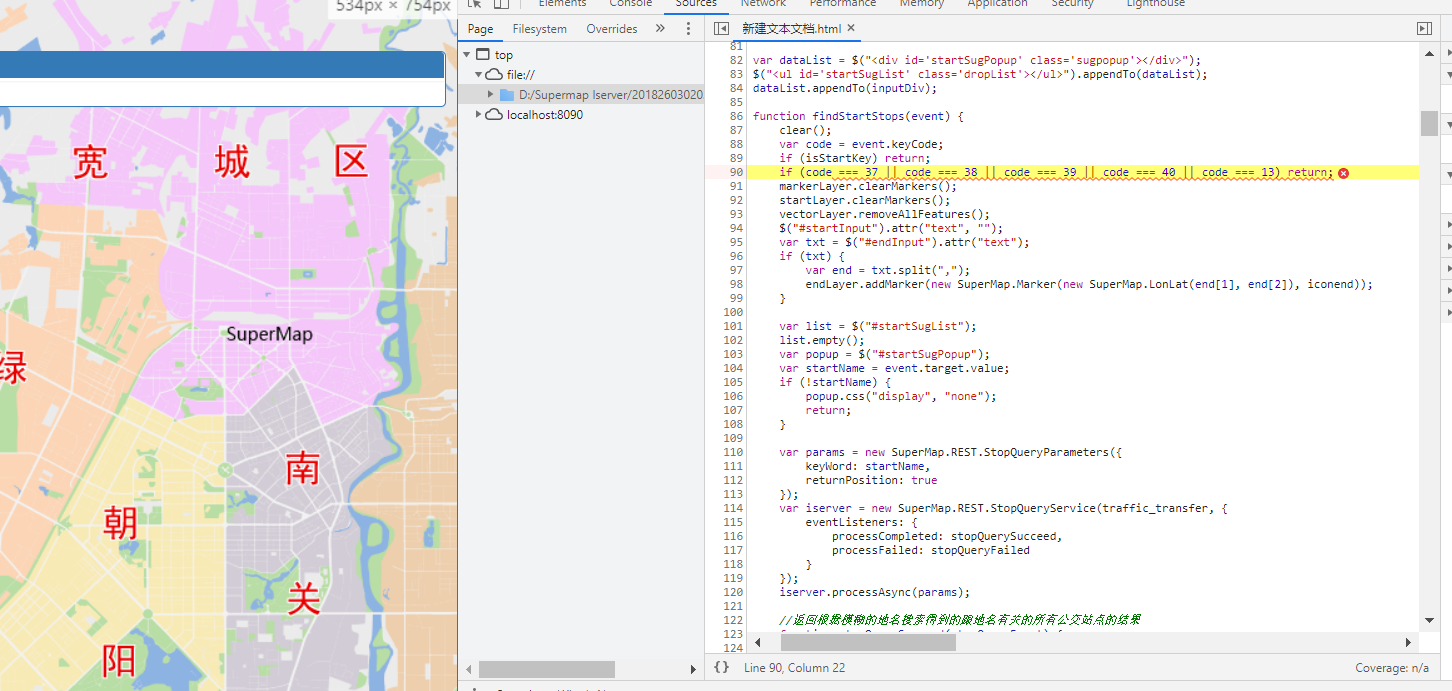The image size is (1452, 691).
Task: Click the code editor scroll-down arrow
Action: click(1429, 621)
